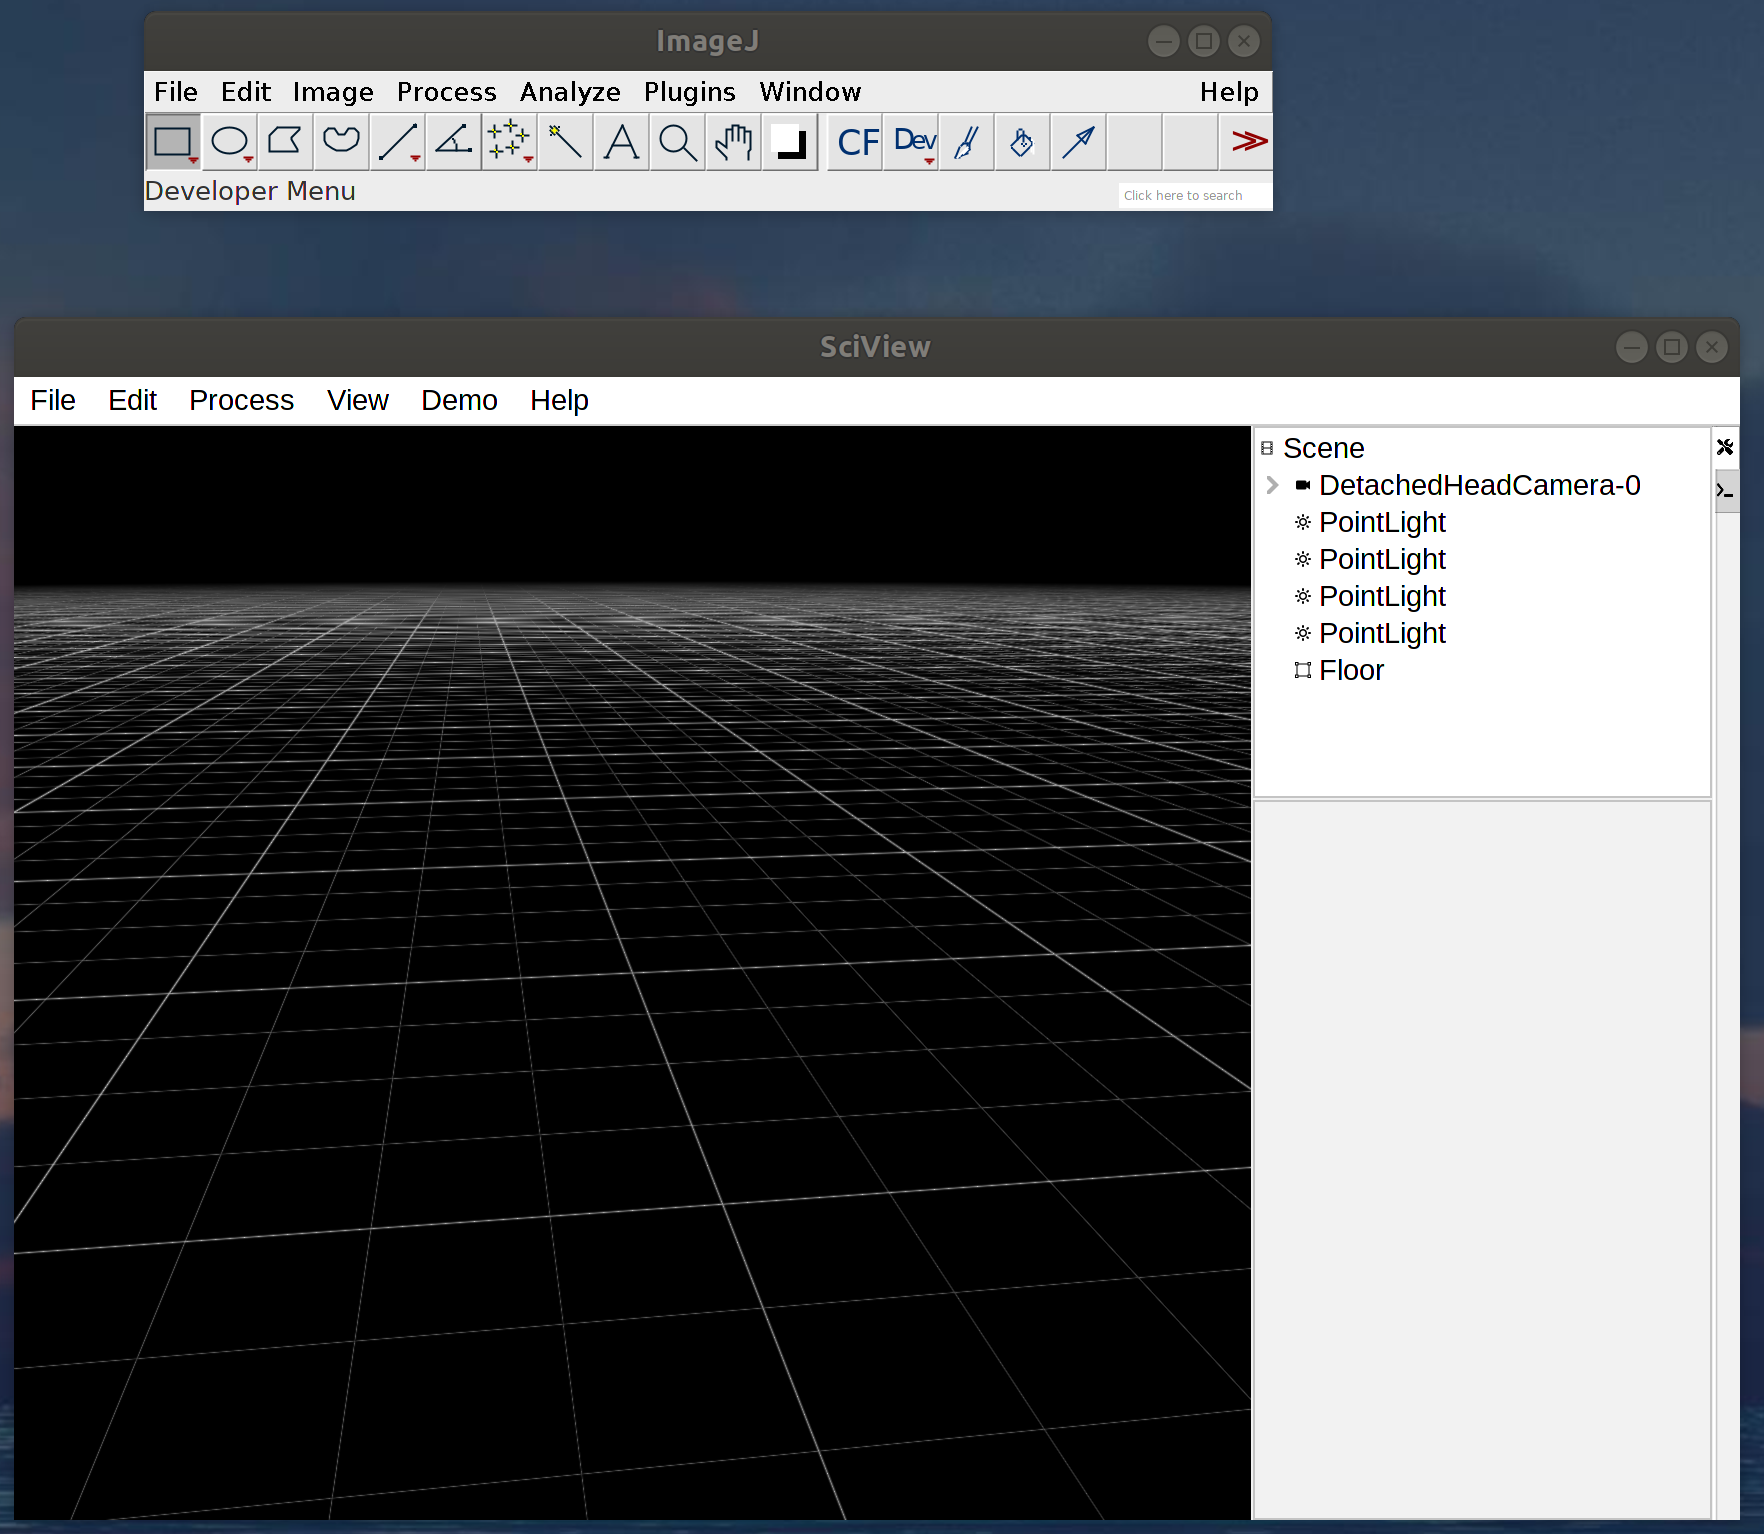
Task: Open ImageJ Window menu
Action: click(810, 92)
